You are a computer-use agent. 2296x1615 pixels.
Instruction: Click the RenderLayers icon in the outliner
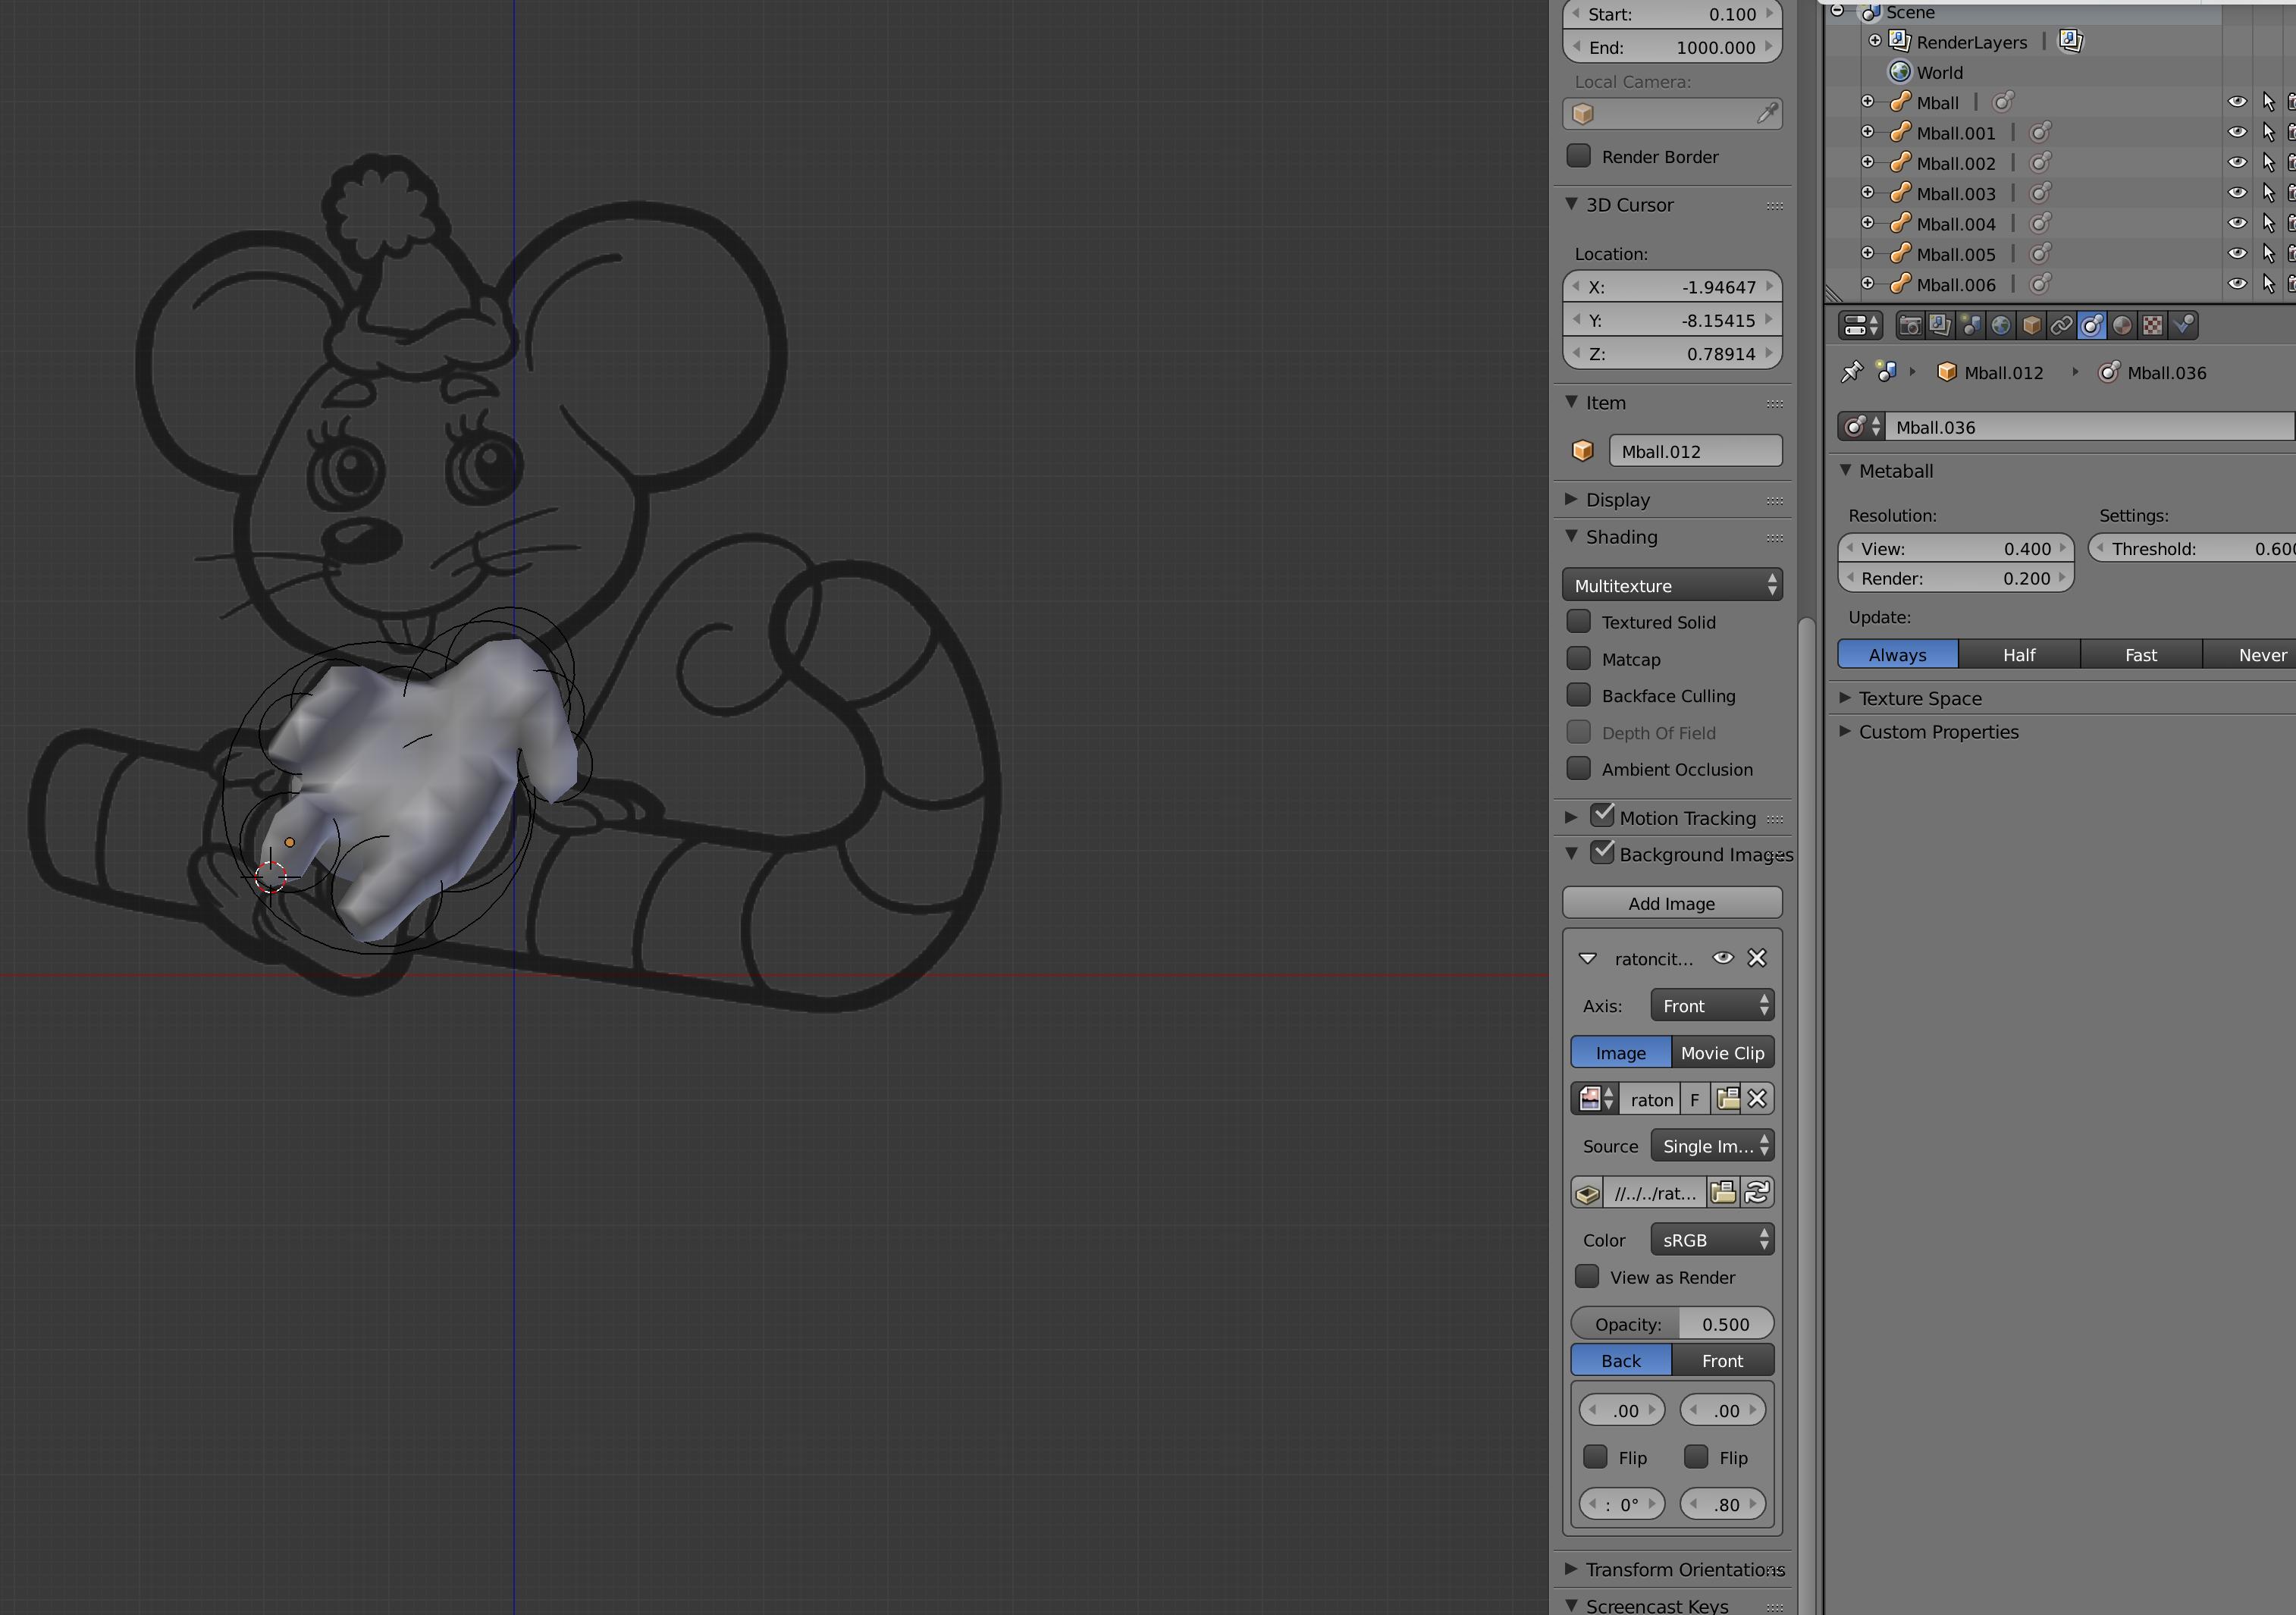(x=1900, y=41)
